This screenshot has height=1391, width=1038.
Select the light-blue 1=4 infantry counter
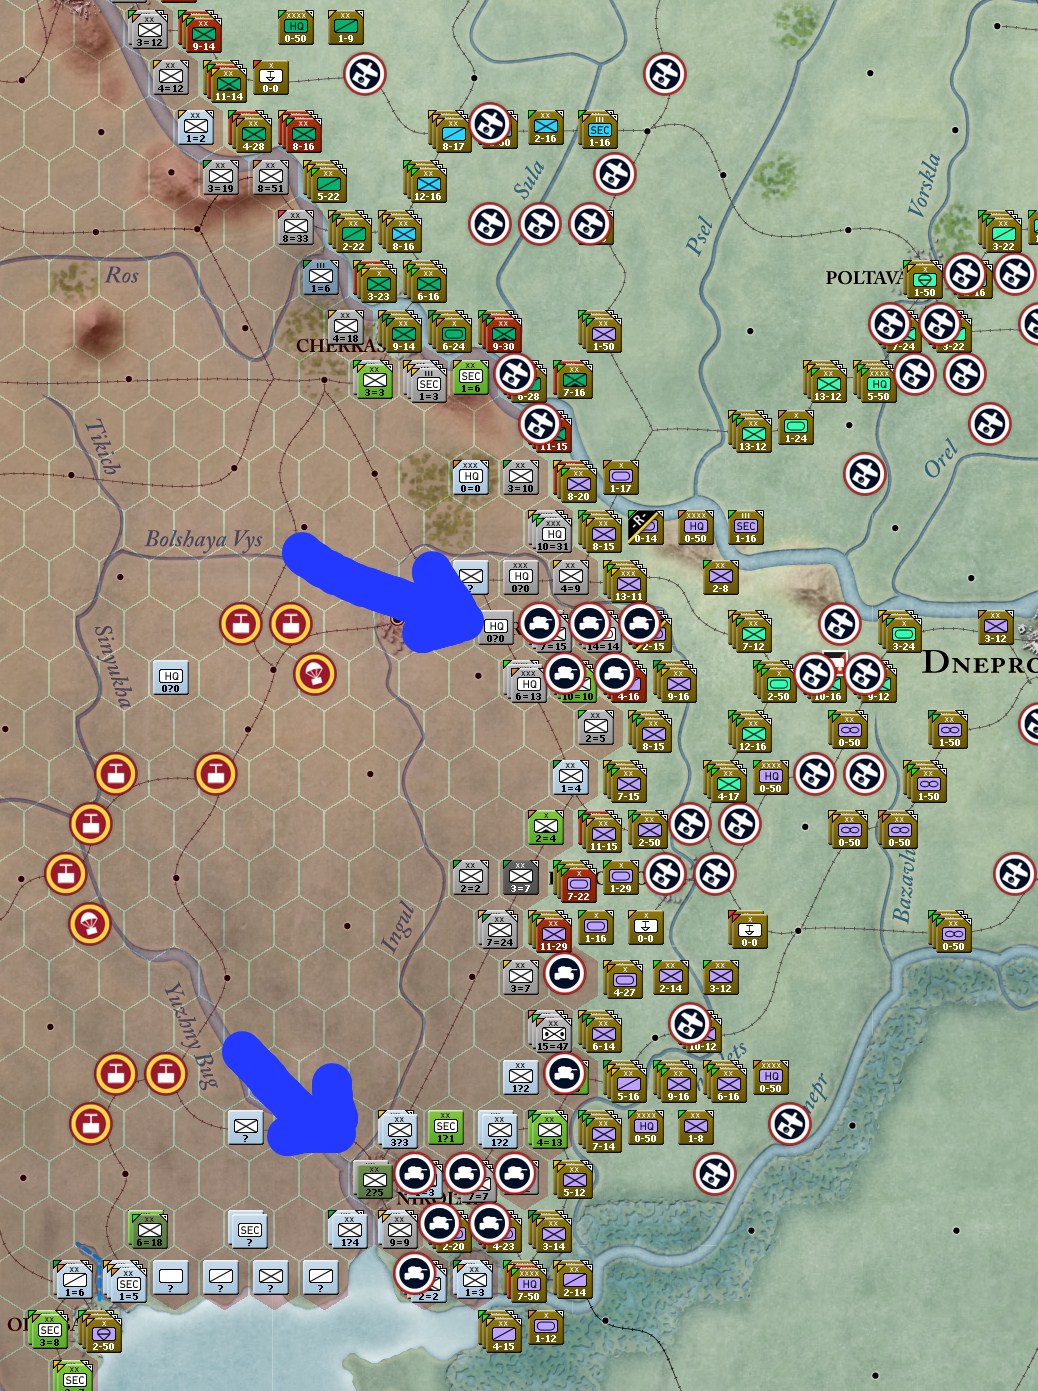(x=570, y=777)
